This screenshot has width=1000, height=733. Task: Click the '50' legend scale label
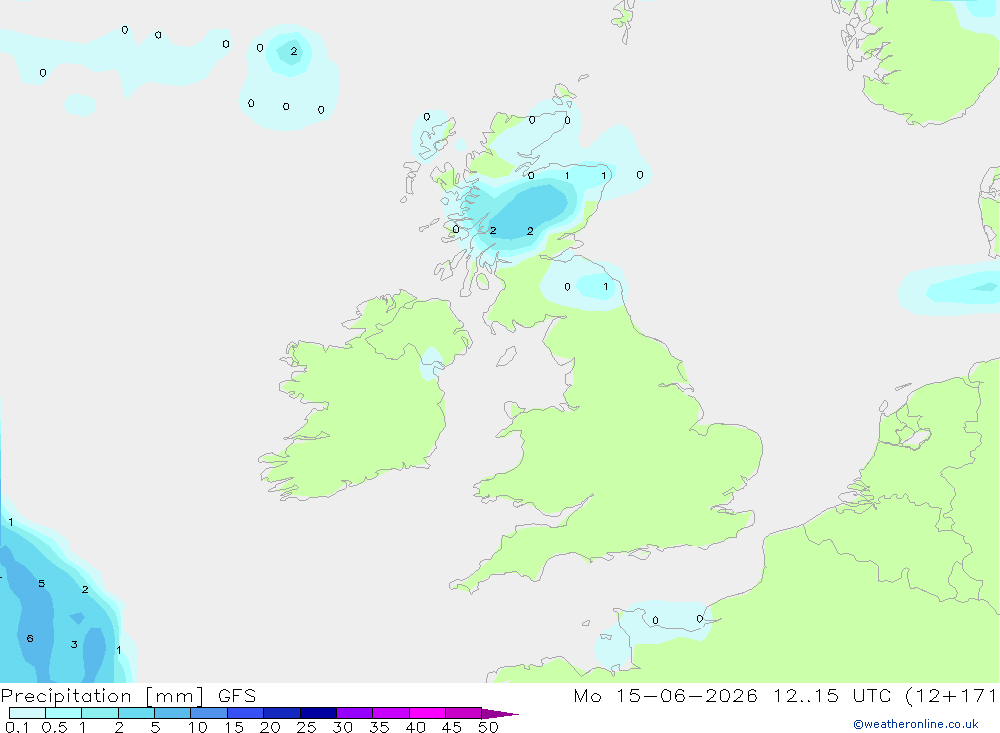coord(489,727)
